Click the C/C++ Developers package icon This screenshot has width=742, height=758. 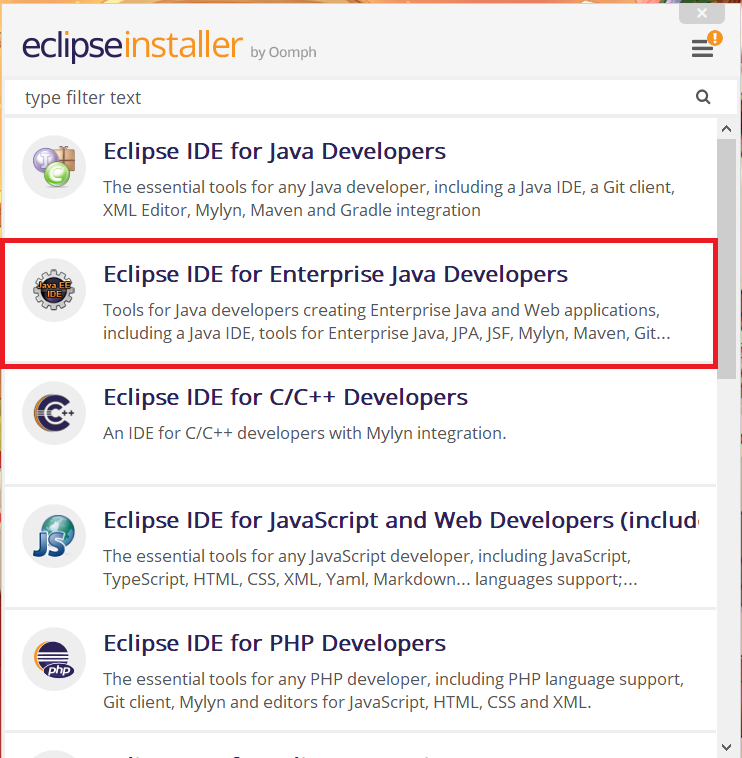[x=54, y=413]
